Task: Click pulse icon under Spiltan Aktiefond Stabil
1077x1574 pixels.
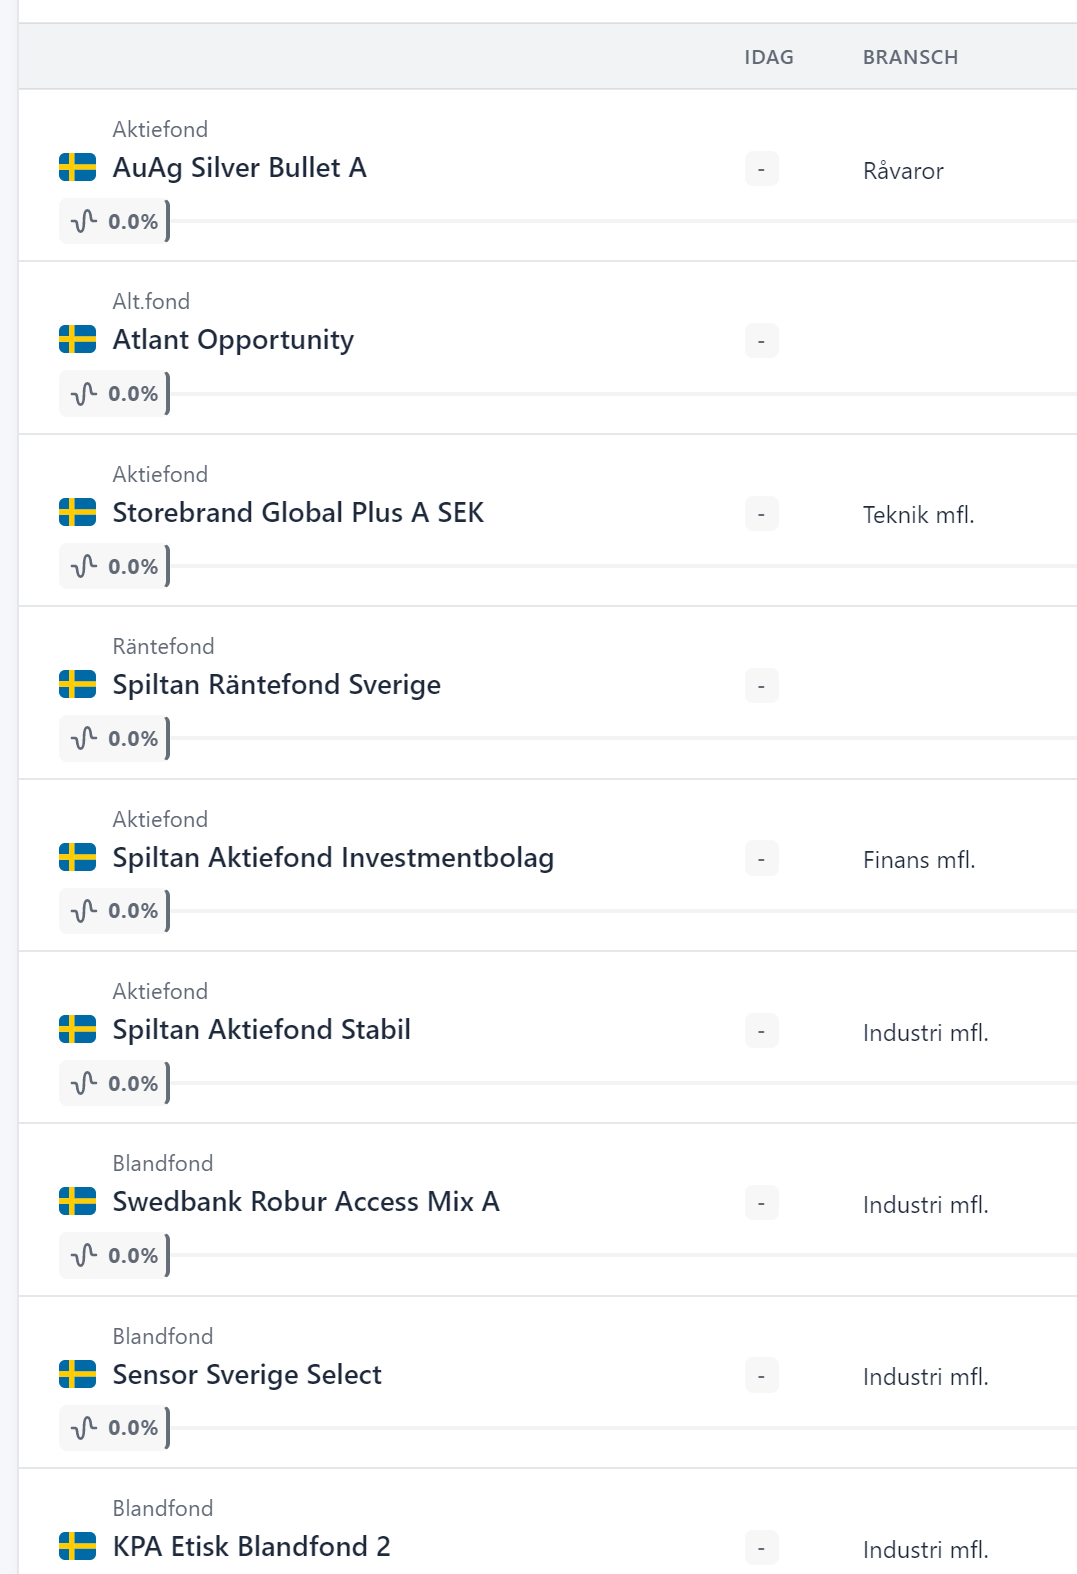Action: 84,1083
